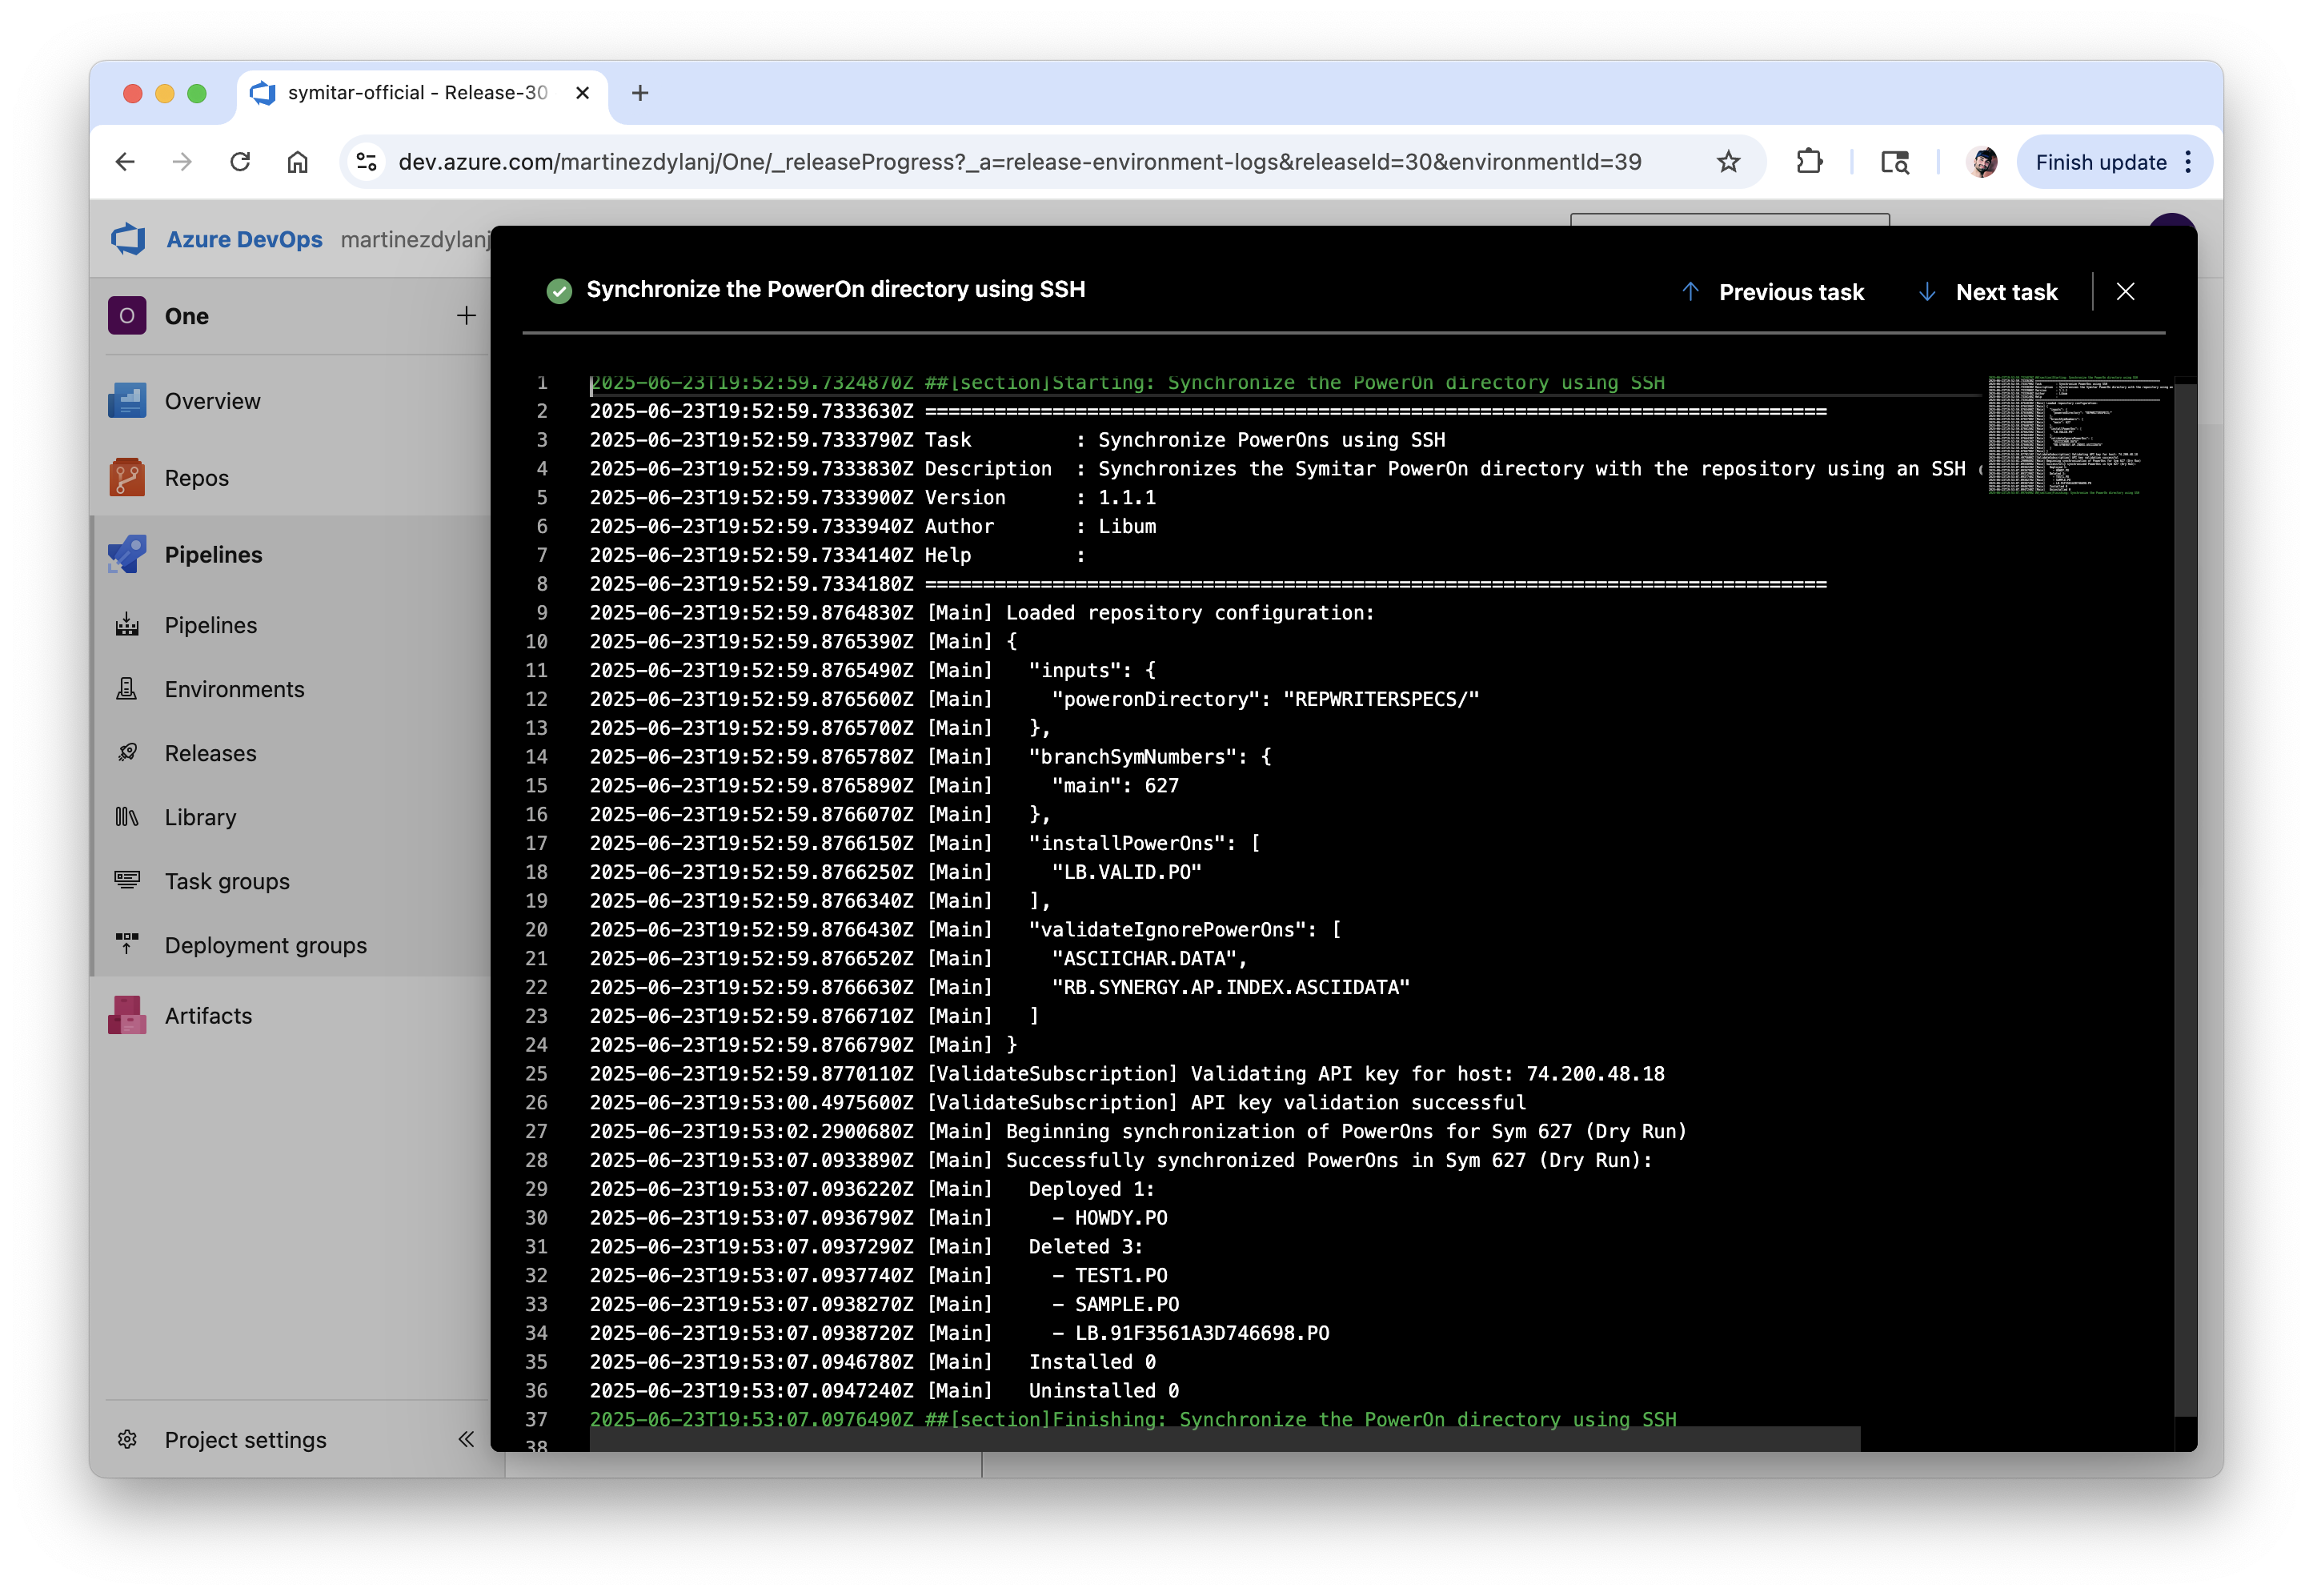Click log line number 25
The height and width of the screenshot is (1596, 2313).
pyautogui.click(x=537, y=1073)
